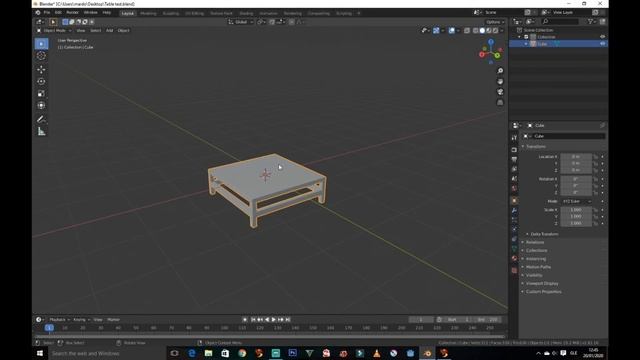The height and width of the screenshot is (360, 640).
Task: Switch to material preview shading
Action: (x=489, y=31)
